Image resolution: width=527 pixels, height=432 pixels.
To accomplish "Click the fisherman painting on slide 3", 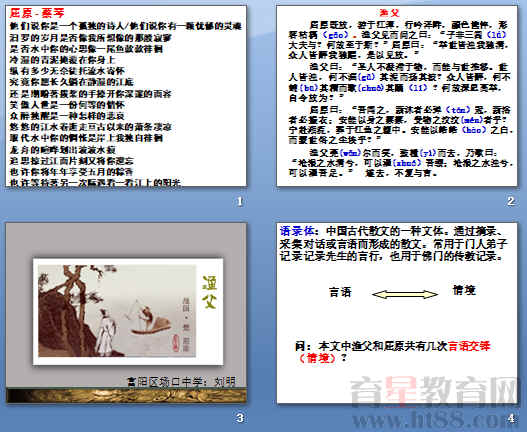I will click(x=117, y=311).
